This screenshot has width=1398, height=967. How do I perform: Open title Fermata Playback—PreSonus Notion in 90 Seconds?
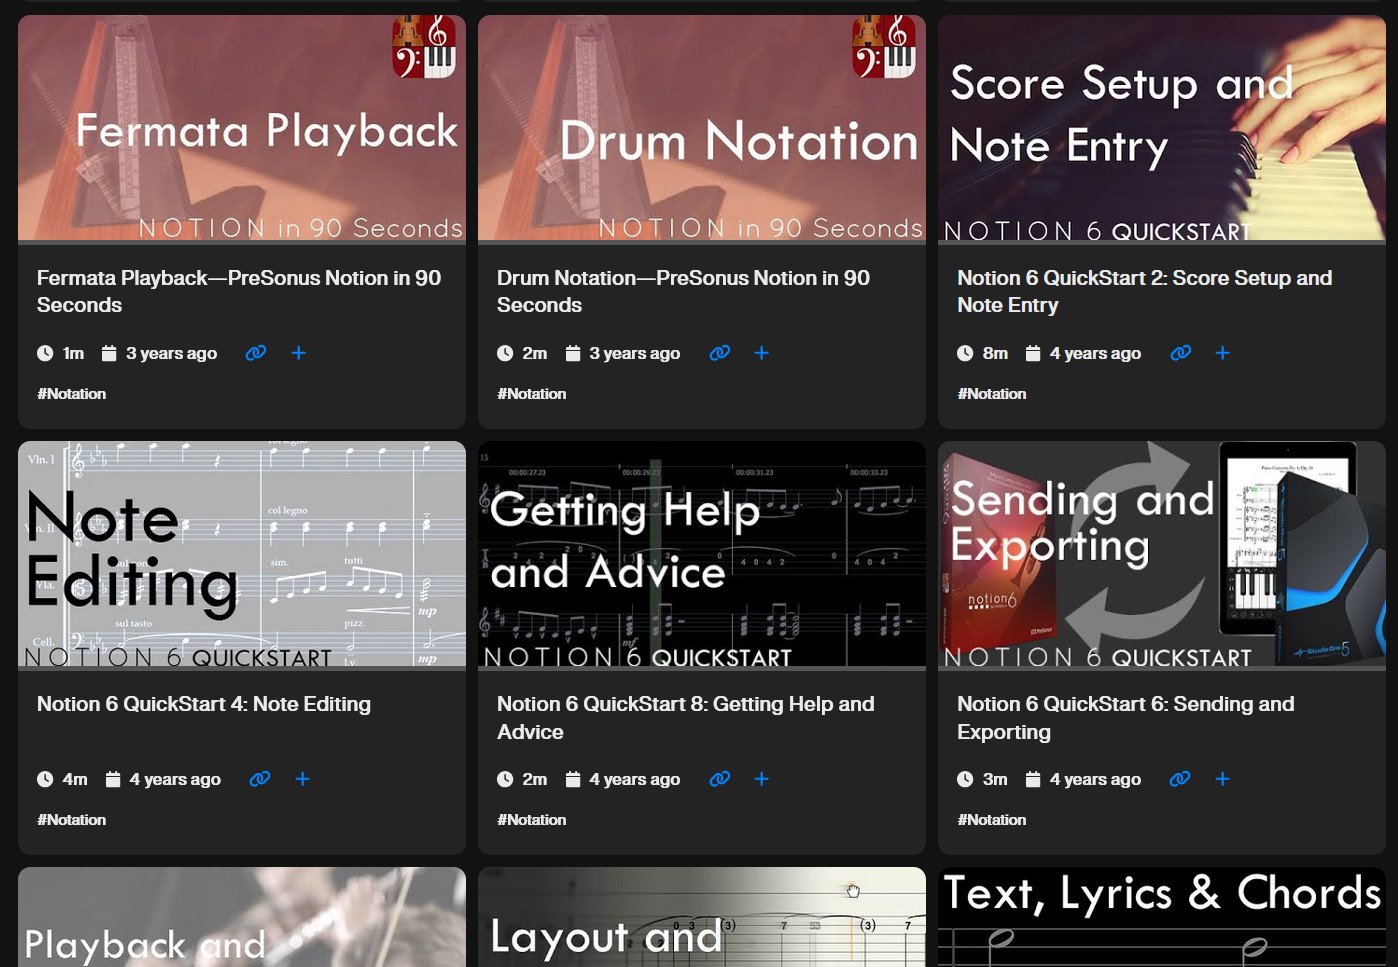[239, 291]
